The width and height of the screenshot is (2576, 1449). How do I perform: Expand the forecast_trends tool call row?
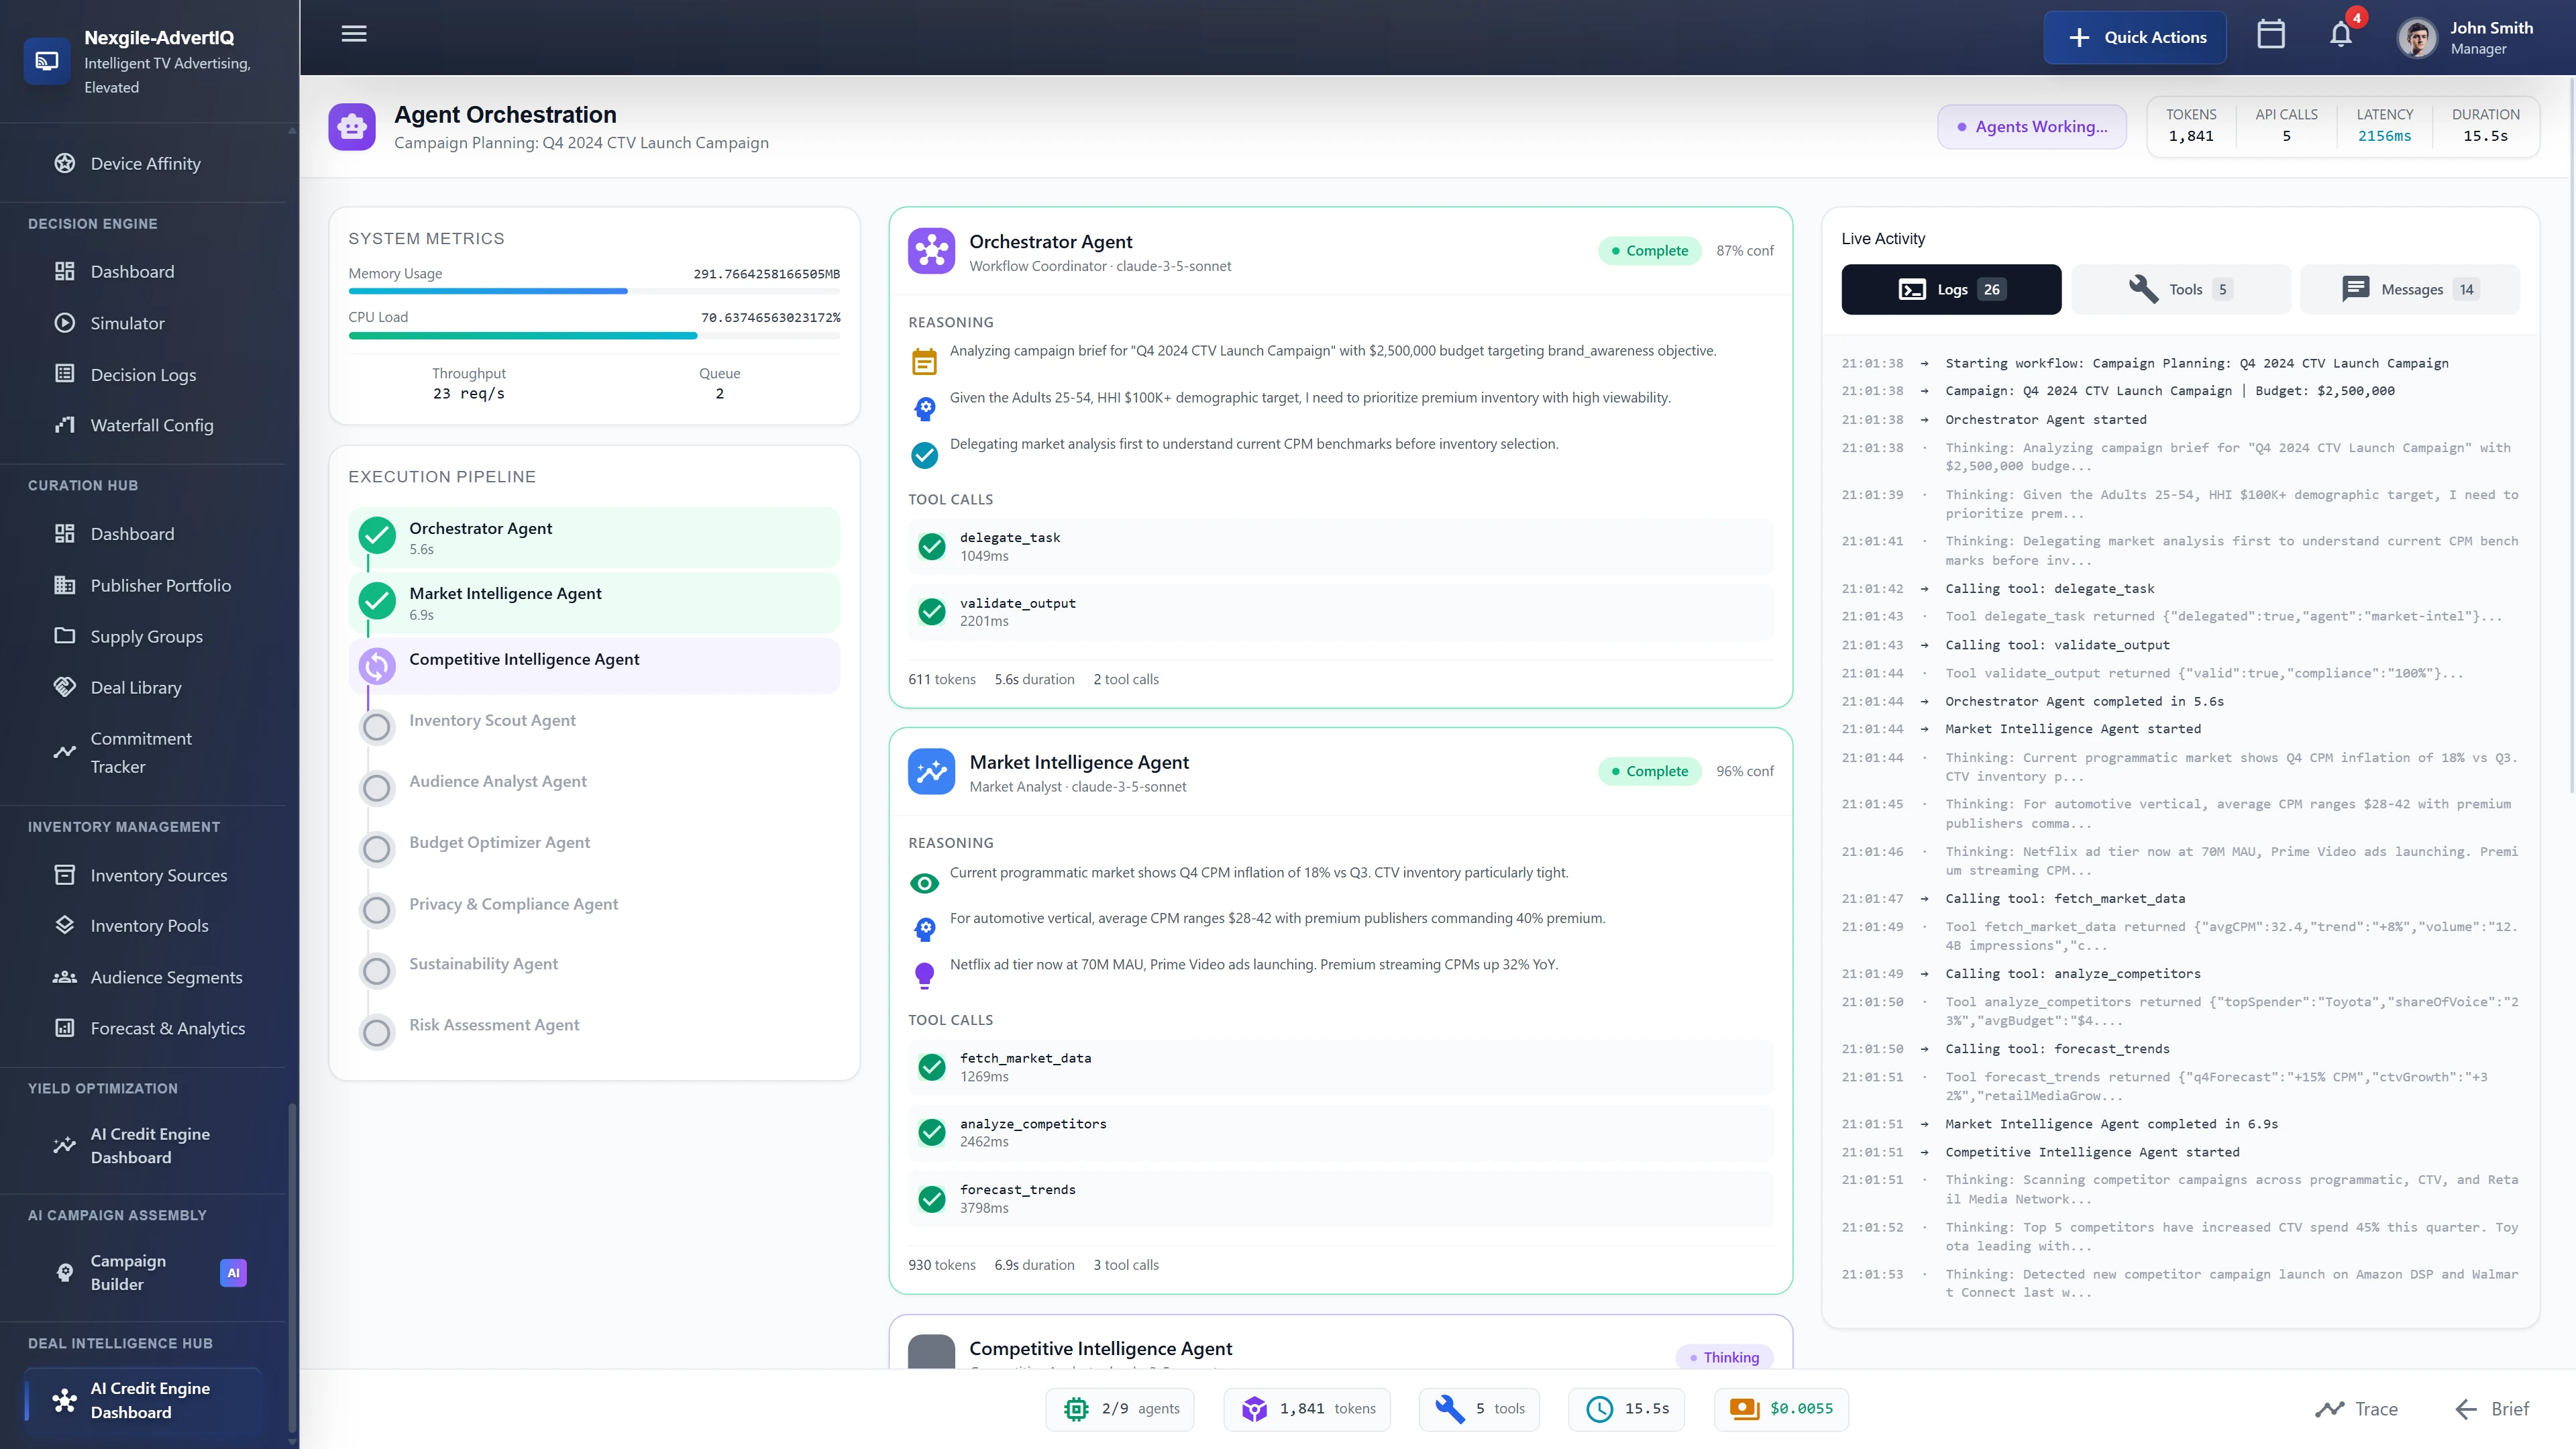tap(1340, 1198)
